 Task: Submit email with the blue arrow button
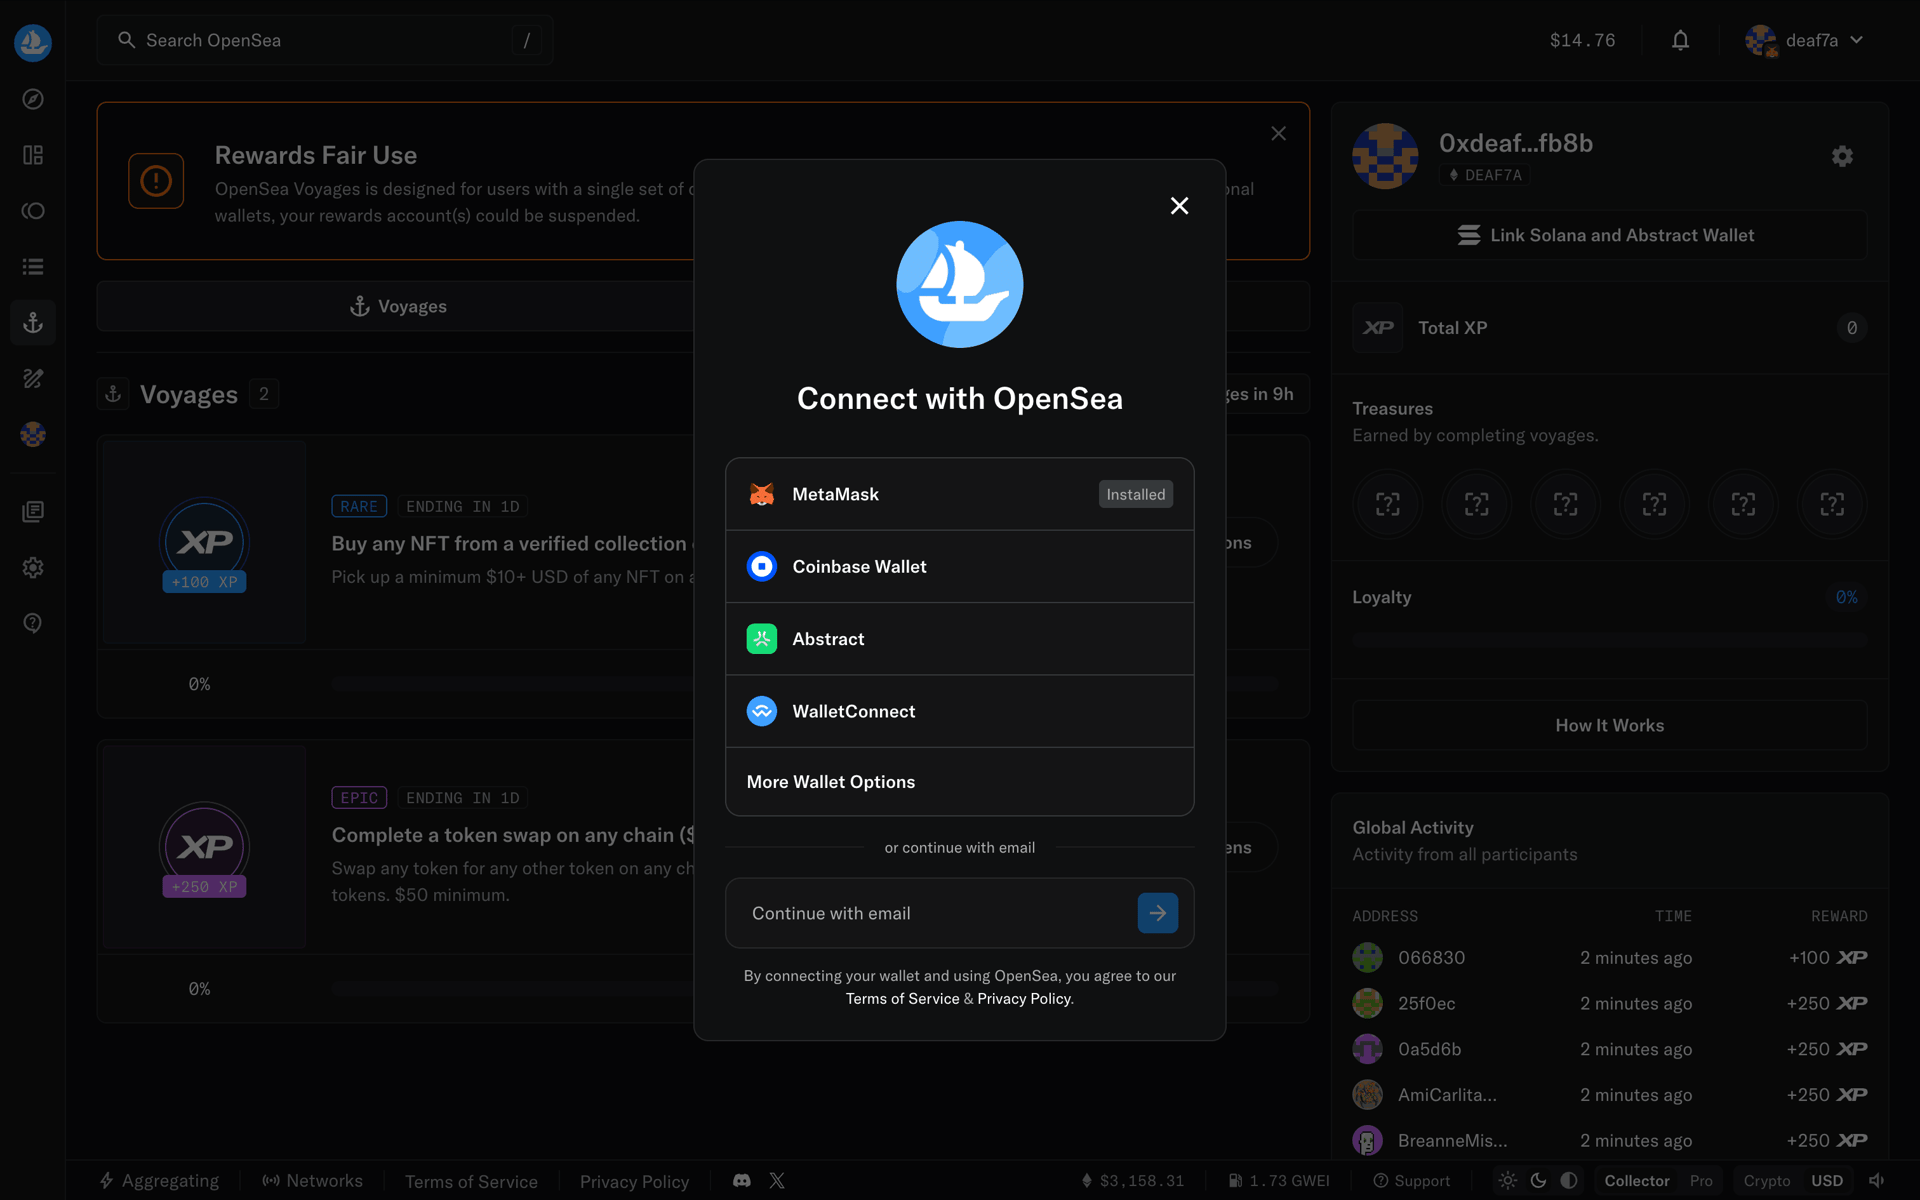click(1158, 913)
